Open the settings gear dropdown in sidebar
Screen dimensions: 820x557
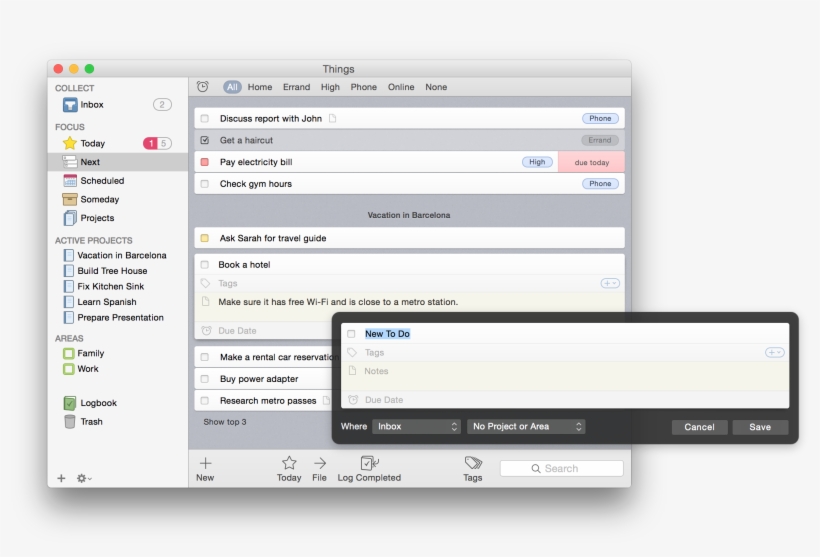pyautogui.click(x=84, y=478)
